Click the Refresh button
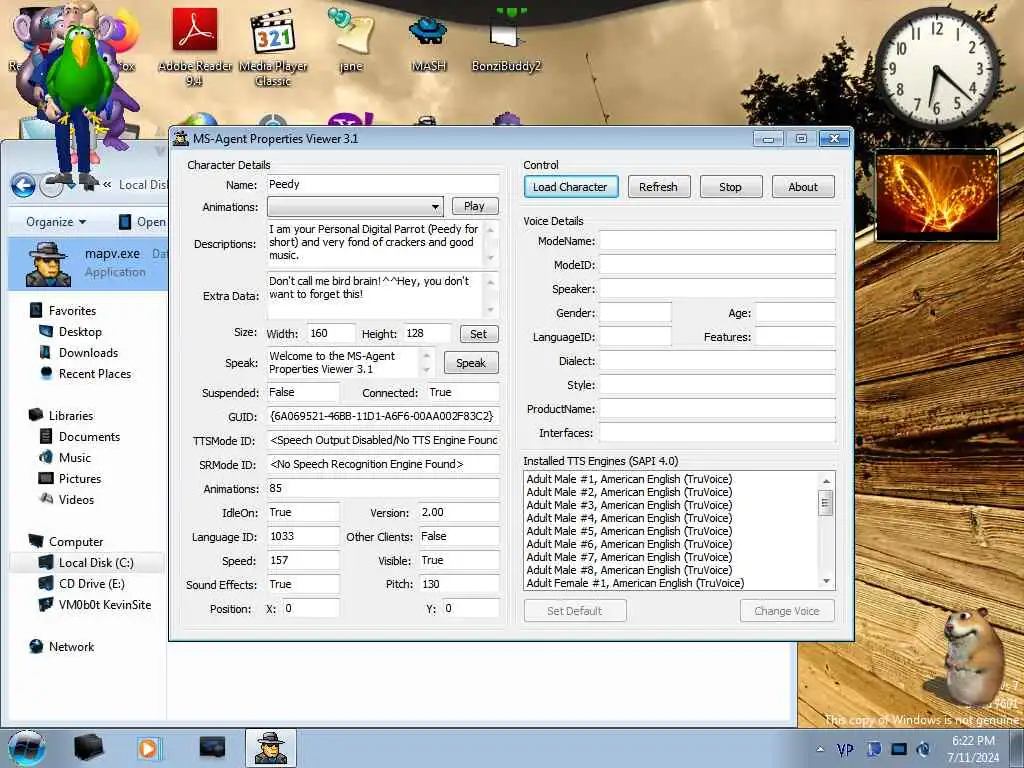This screenshot has height=768, width=1024. pos(658,187)
